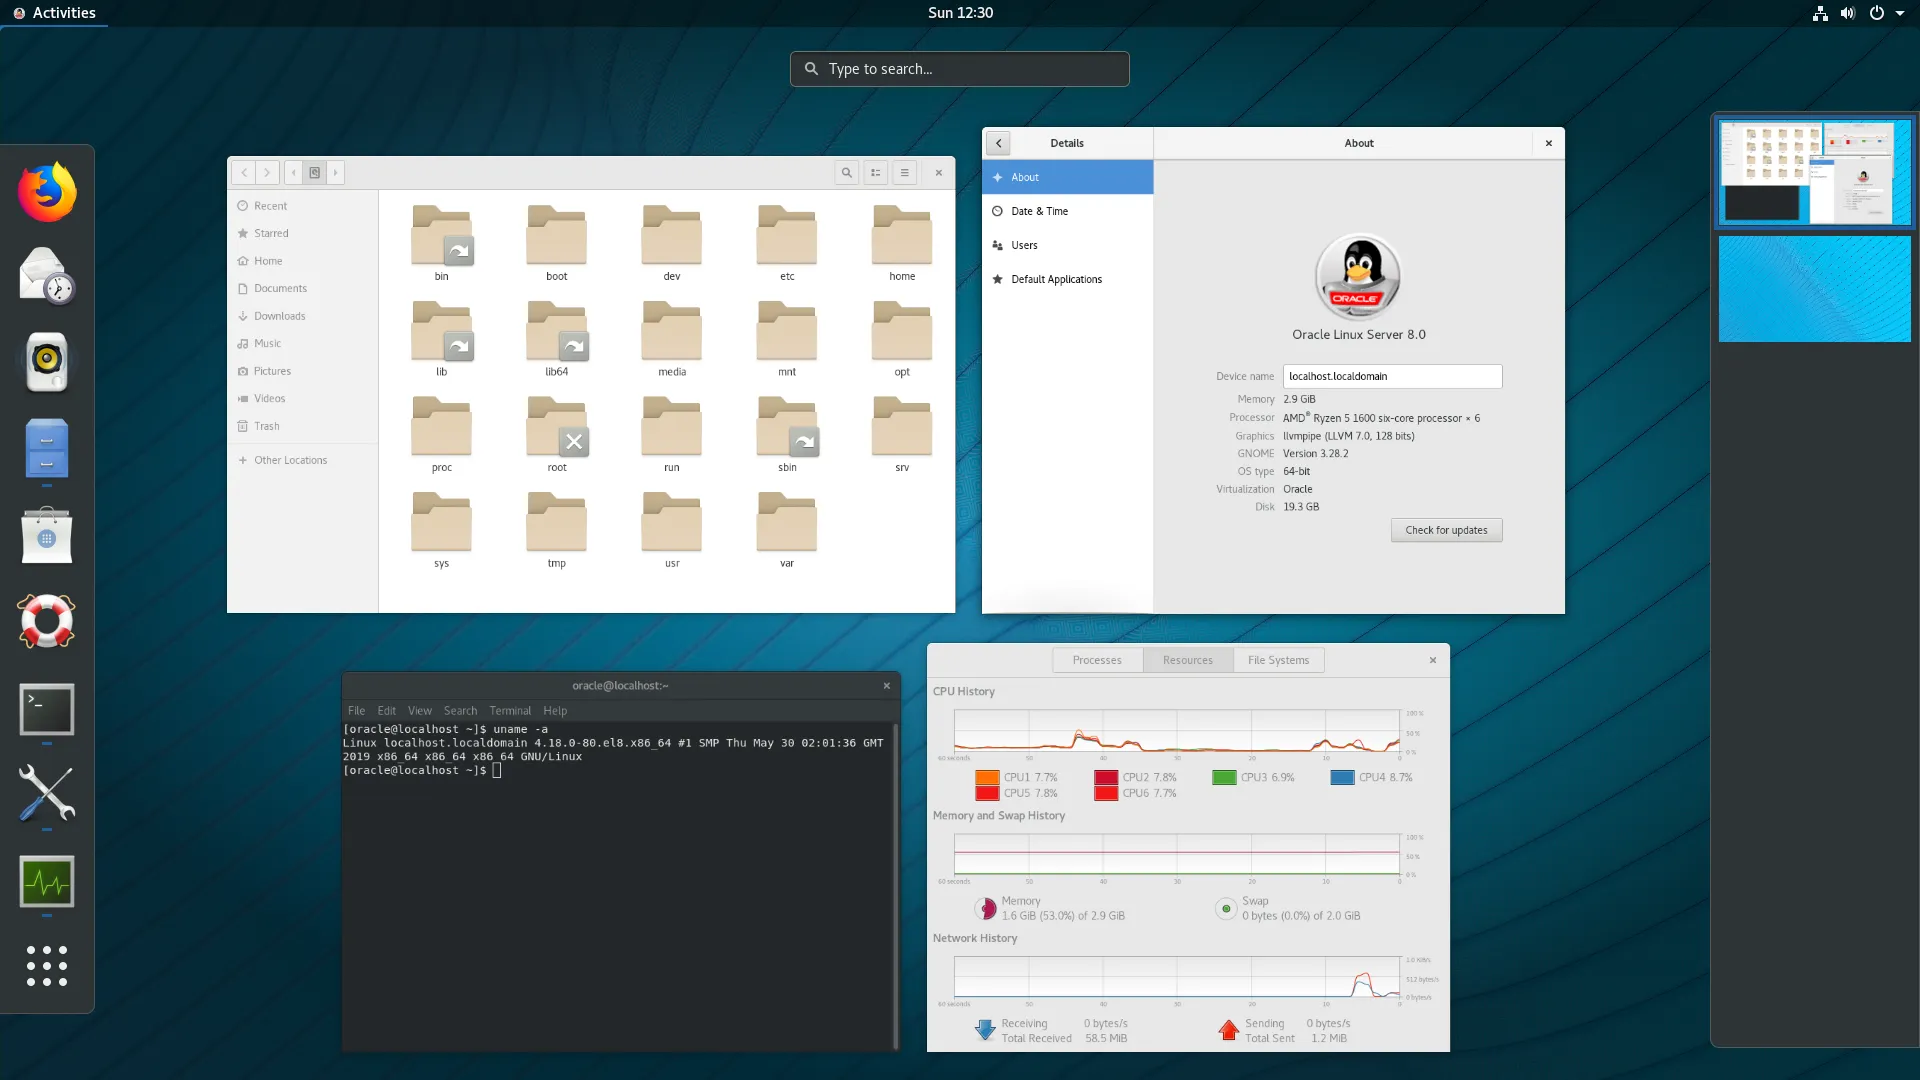Switch to Resources tab

[x=1188, y=660]
